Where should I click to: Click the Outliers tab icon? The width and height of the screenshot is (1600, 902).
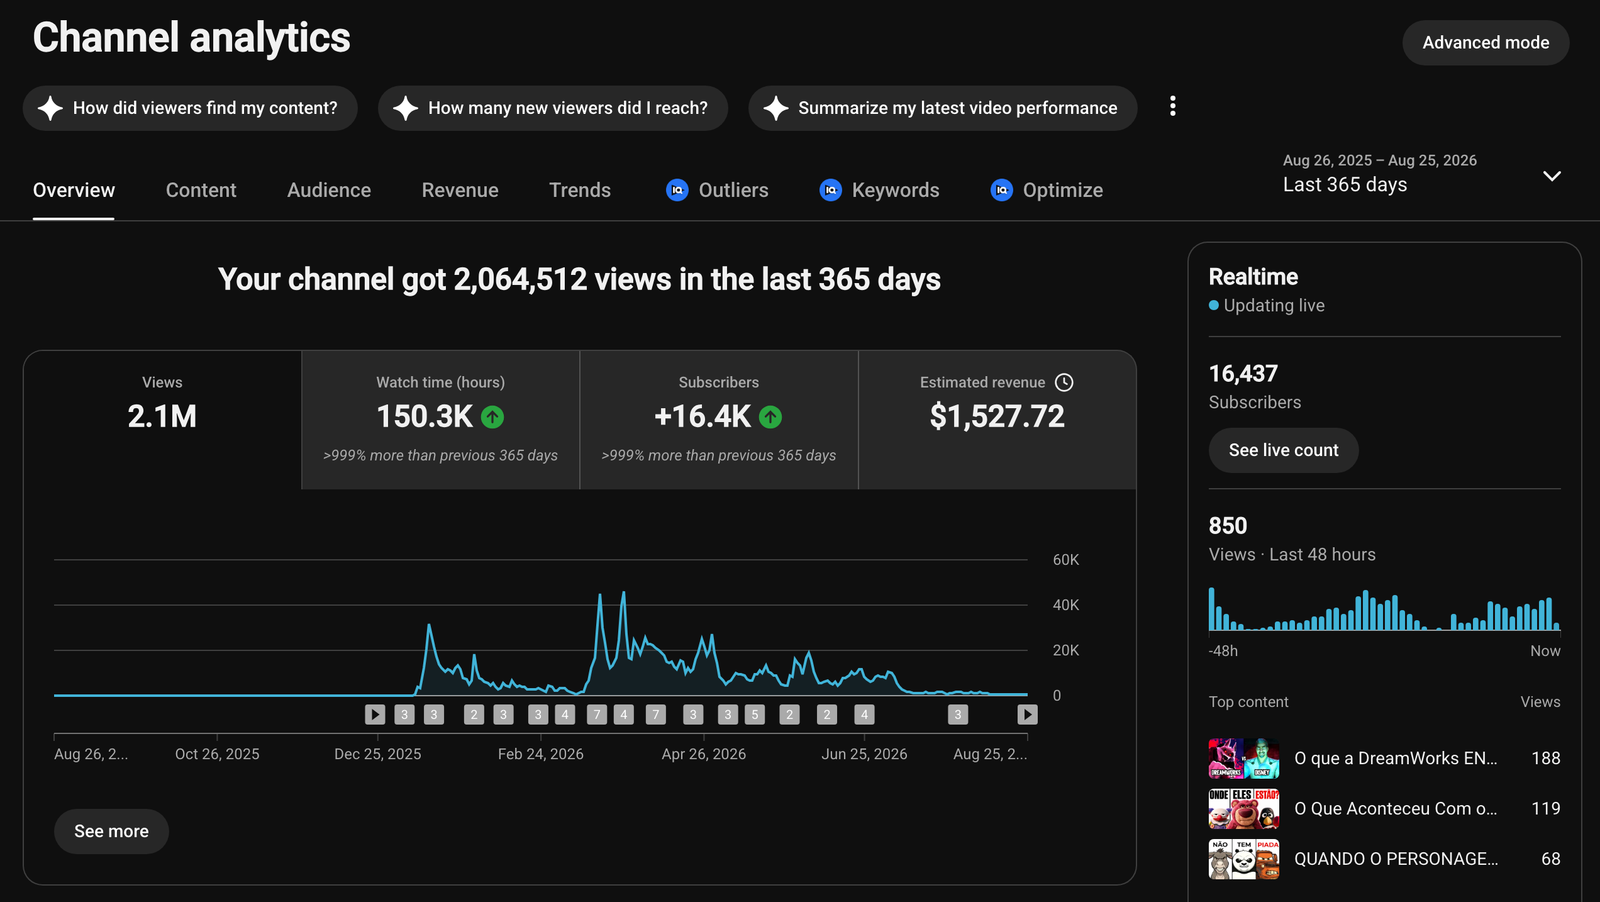point(677,190)
